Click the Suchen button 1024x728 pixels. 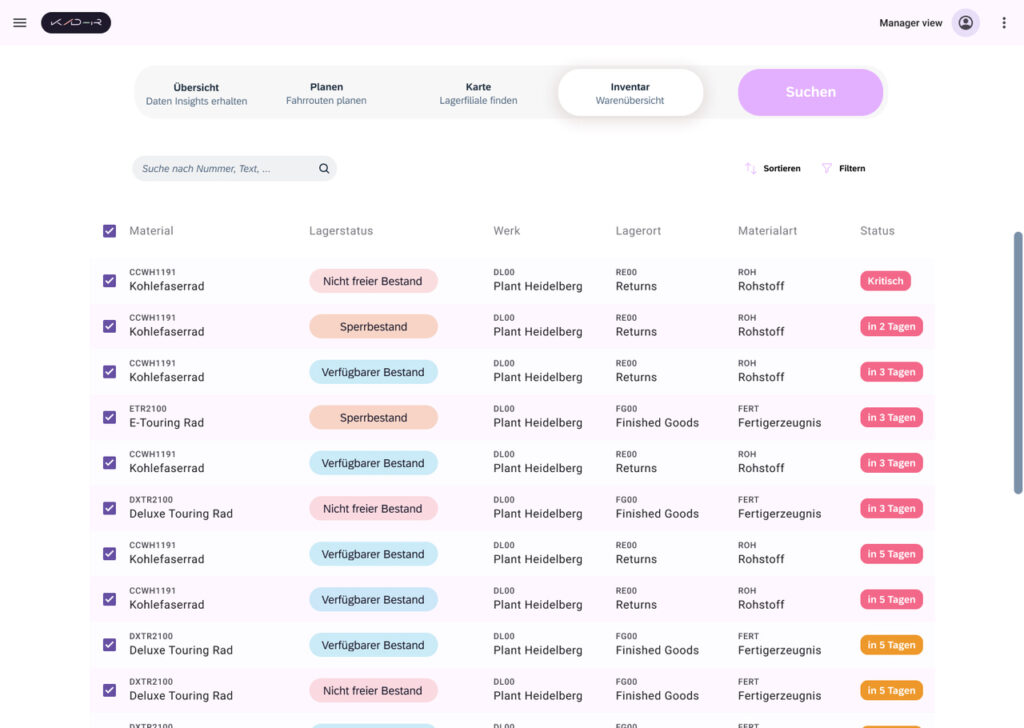810,92
